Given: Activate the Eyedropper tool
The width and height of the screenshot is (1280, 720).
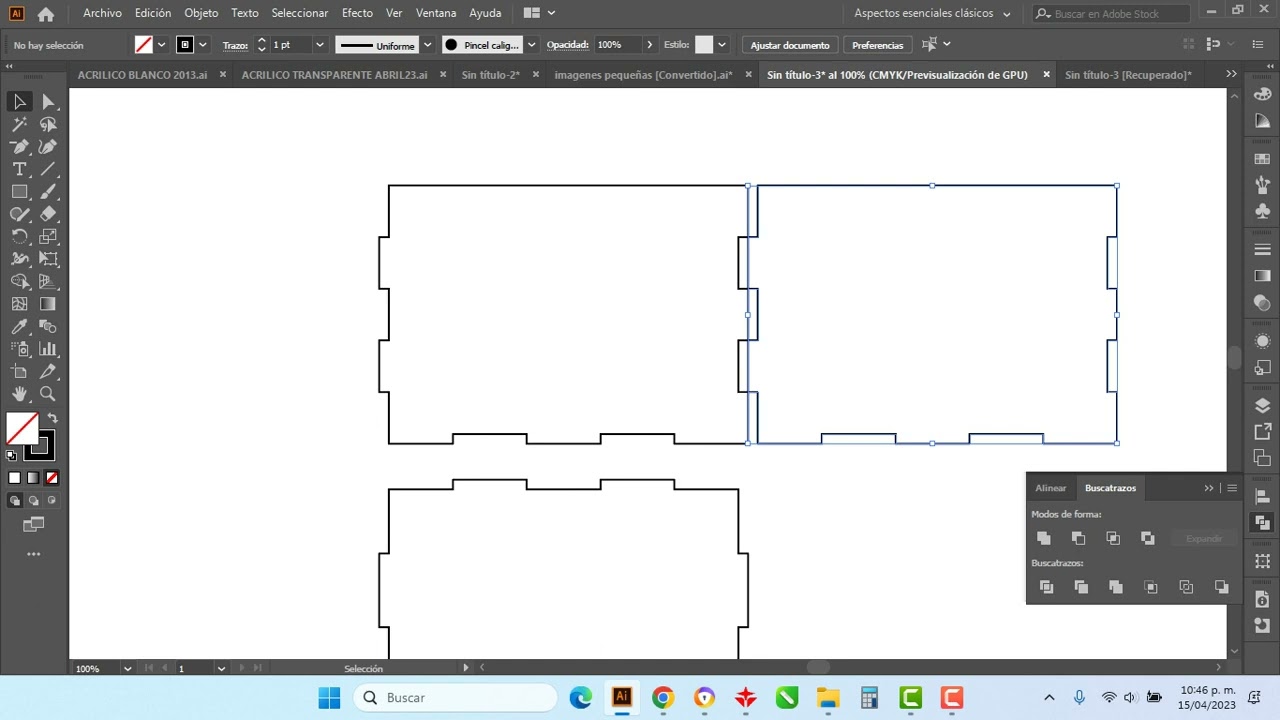Looking at the screenshot, I should pos(19,327).
